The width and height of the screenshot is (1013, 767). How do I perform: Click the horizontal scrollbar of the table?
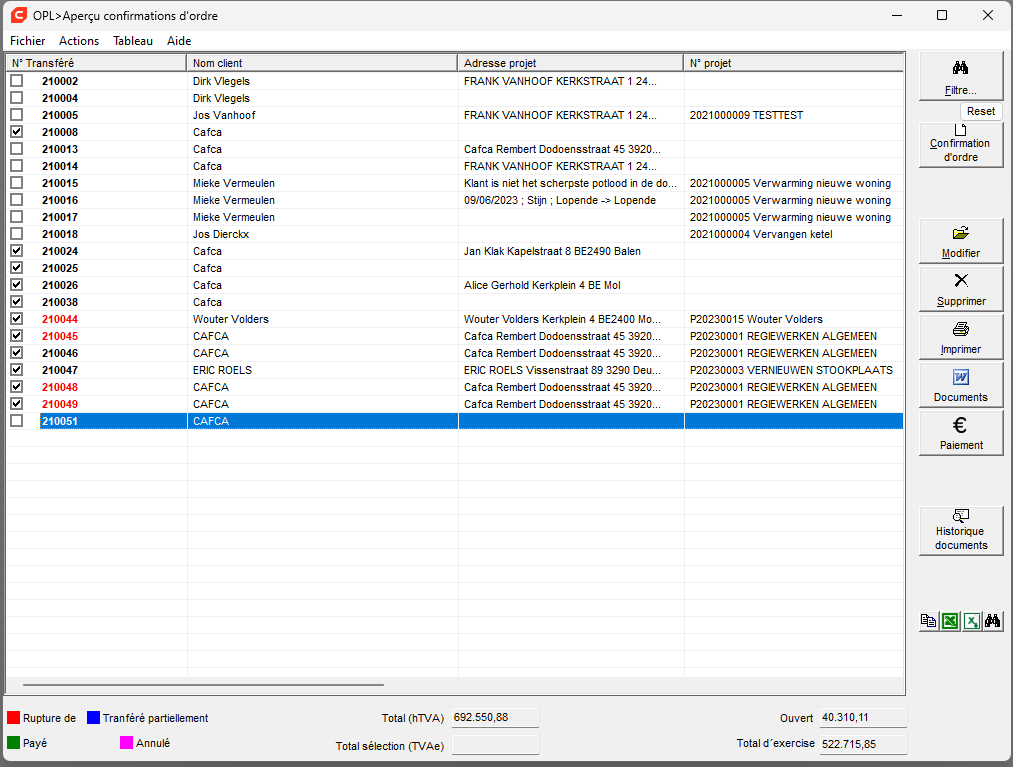[204, 684]
